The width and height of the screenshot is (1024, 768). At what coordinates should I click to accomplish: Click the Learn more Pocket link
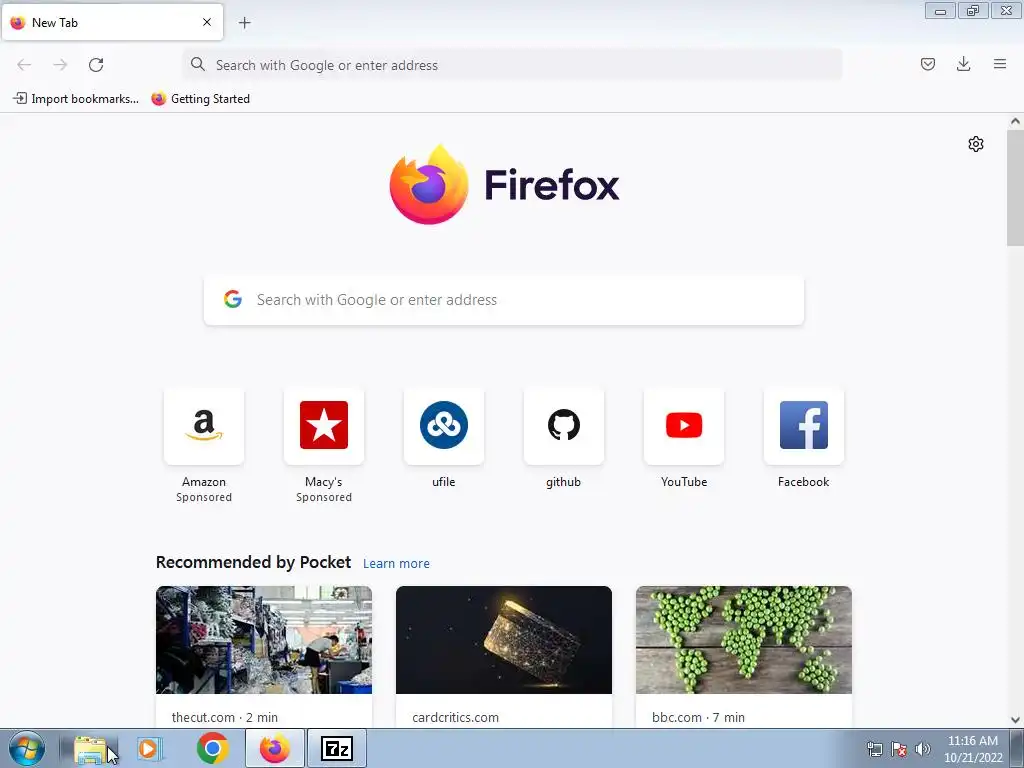click(396, 564)
